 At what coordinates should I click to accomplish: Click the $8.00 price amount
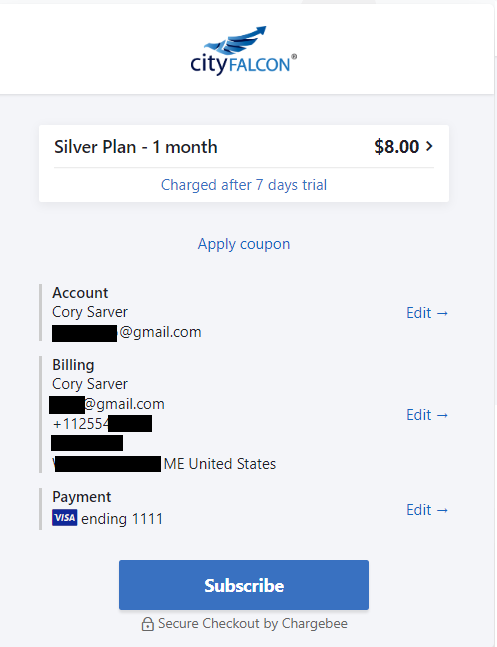click(x=397, y=146)
